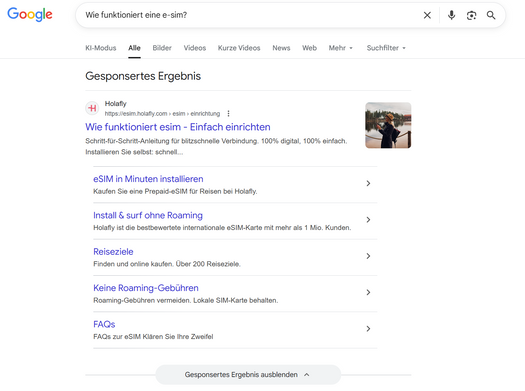Open Google Lens image search icon
This screenshot has height=391, width=525.
[x=471, y=15]
